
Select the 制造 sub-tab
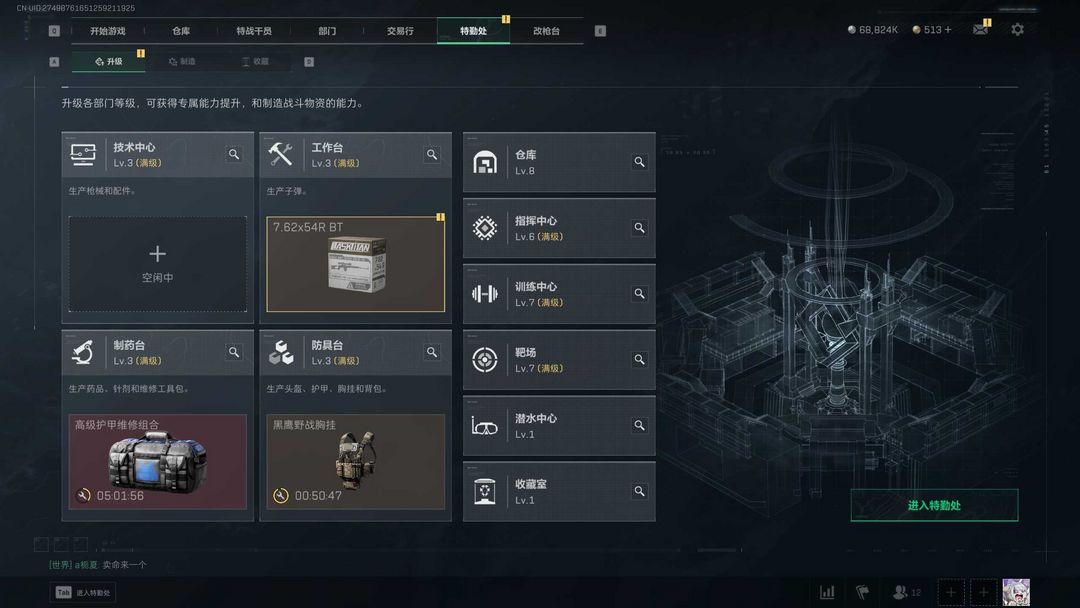183,61
